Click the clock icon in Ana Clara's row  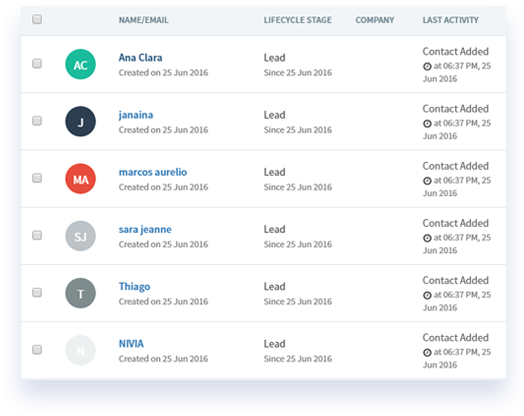point(427,66)
